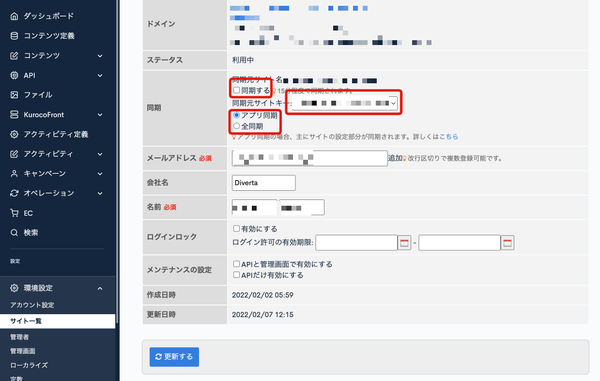600x381 pixels.
Task: Click the 検索 magnifier icon
Action: point(14,233)
